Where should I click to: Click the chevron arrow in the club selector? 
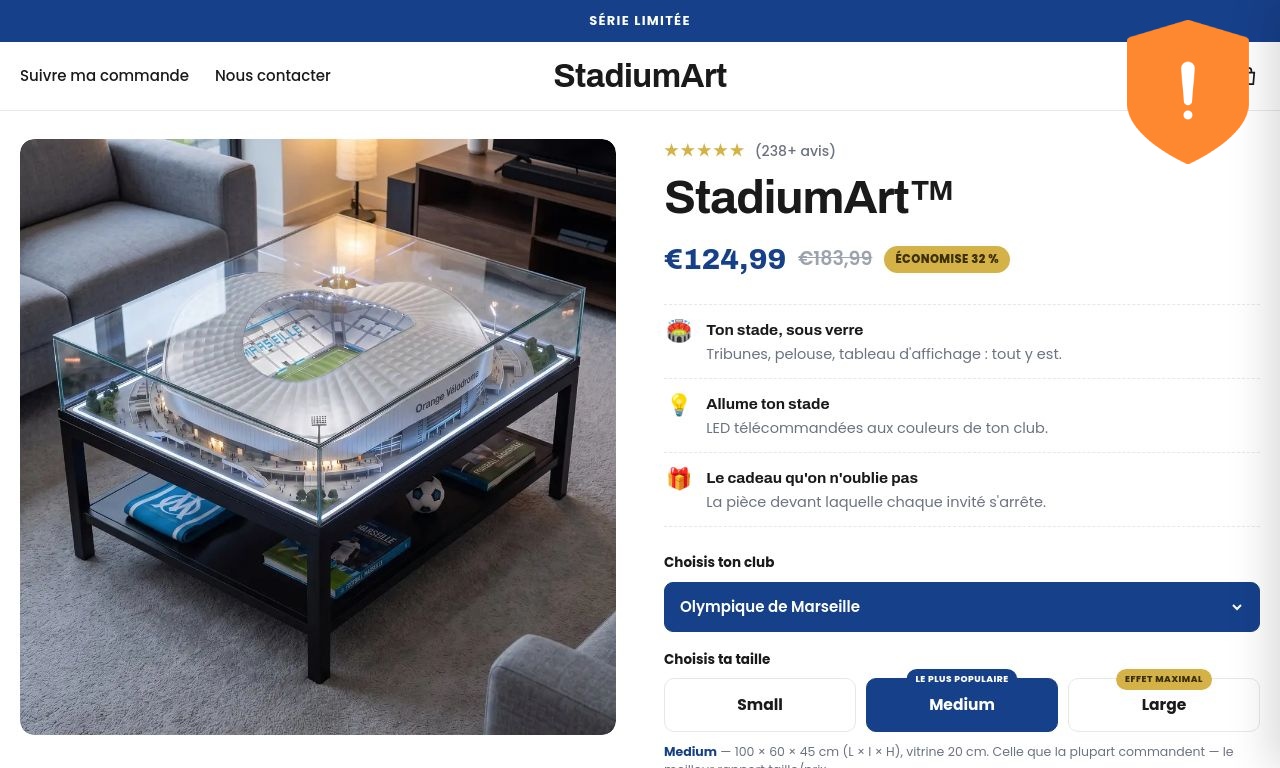[x=1237, y=607]
